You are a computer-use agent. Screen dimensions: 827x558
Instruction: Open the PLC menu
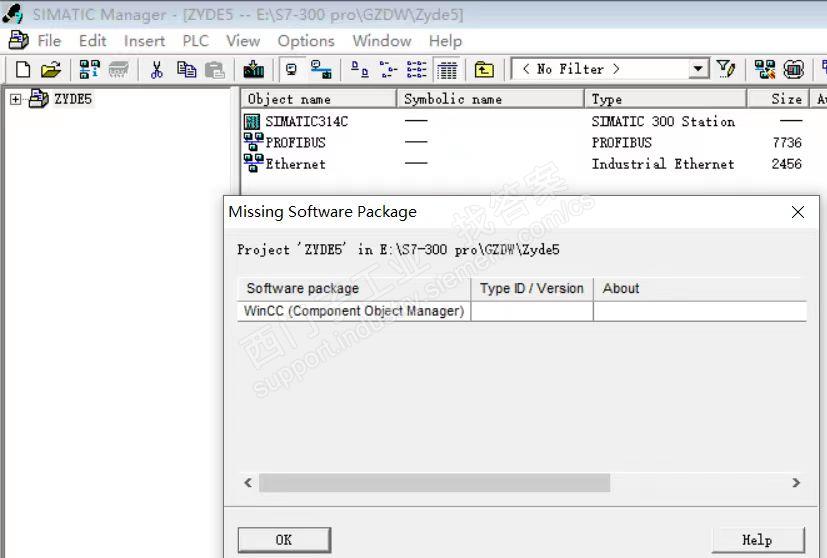coord(196,41)
